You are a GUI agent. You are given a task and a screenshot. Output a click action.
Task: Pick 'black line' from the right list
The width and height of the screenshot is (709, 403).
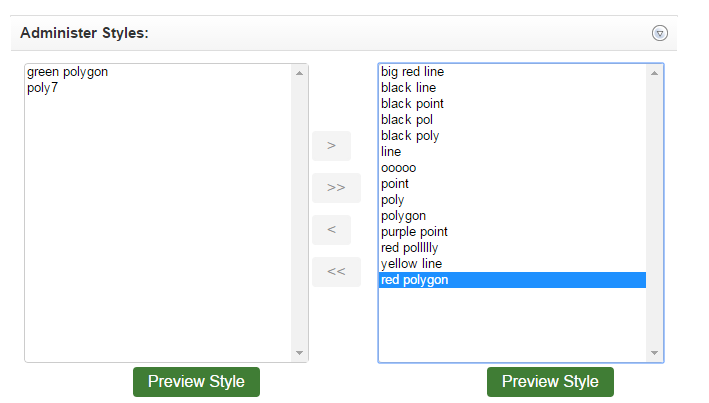[x=408, y=88]
